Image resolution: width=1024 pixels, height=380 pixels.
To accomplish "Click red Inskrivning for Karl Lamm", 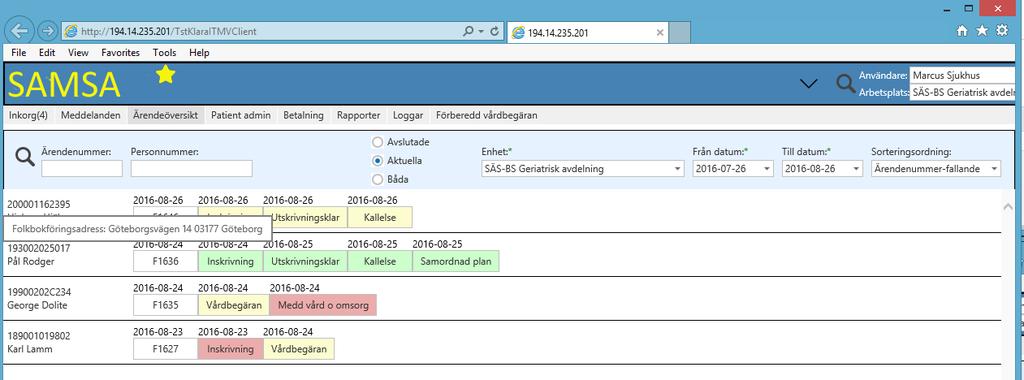I will click(231, 349).
